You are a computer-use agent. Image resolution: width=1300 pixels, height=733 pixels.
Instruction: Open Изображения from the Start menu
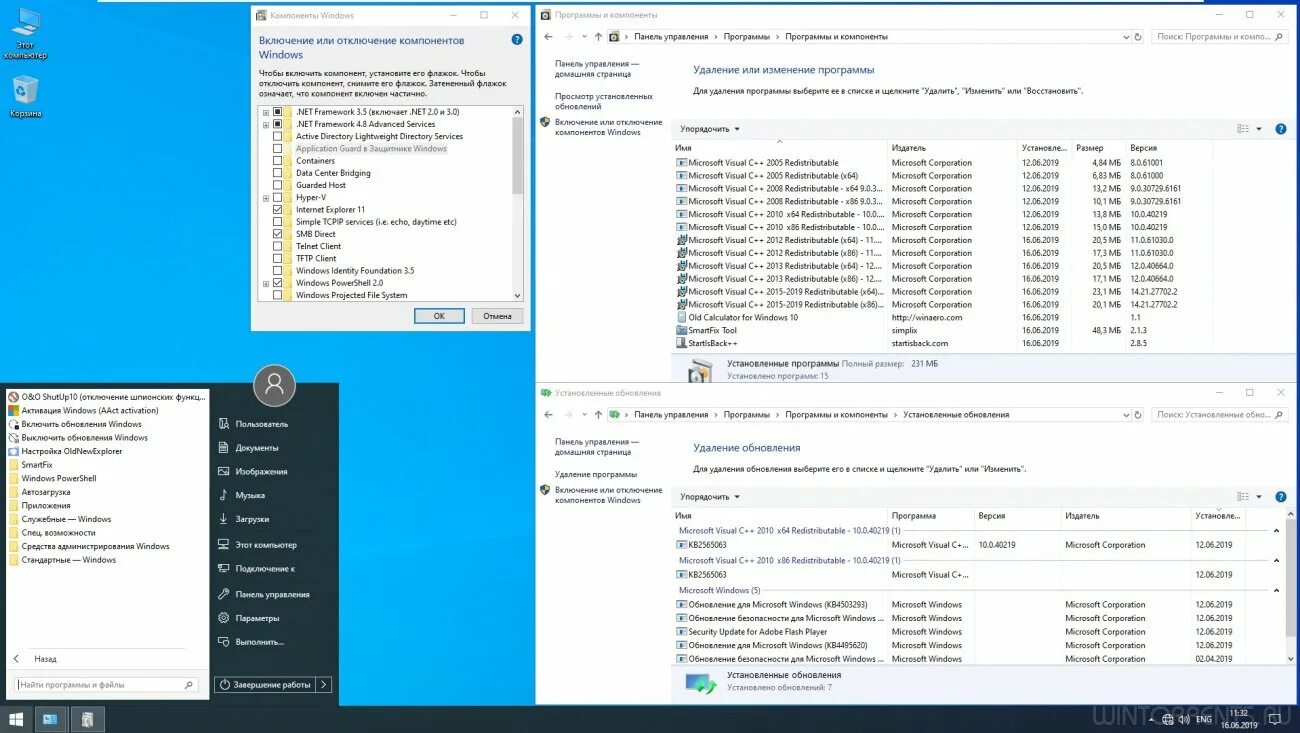pyautogui.click(x=261, y=472)
